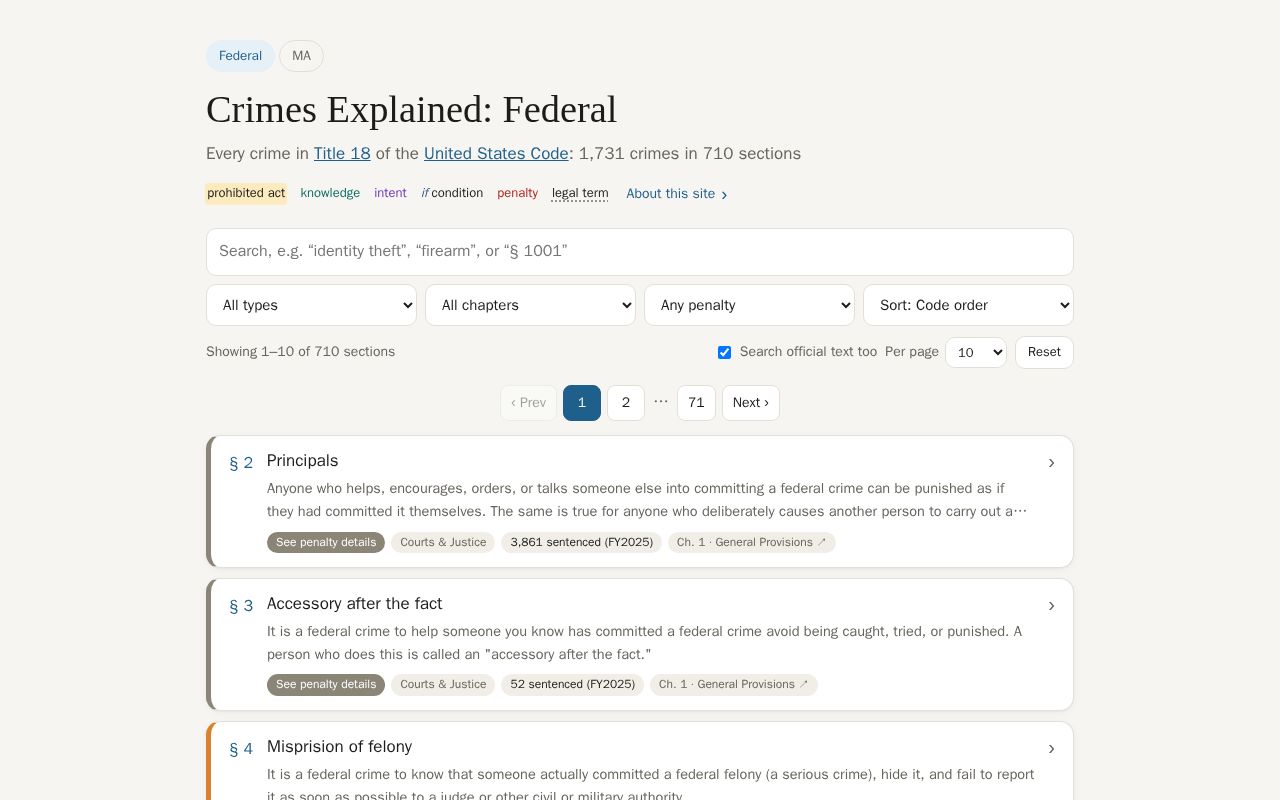Expand the § 2 Principals chevron
Image resolution: width=1280 pixels, height=800 pixels.
(x=1051, y=463)
